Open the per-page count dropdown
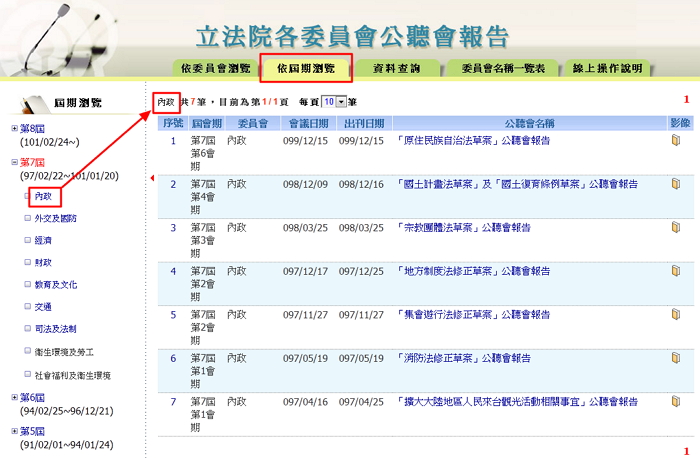Viewport: 700px width, 458px height. tap(340, 102)
